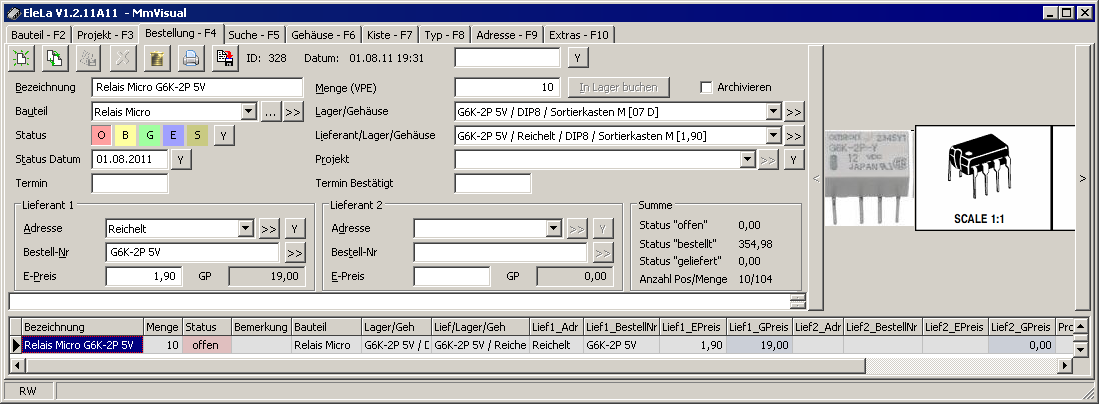This screenshot has height=404, width=1099.
Task: Click the Y button beside the top search field
Action: (577, 58)
